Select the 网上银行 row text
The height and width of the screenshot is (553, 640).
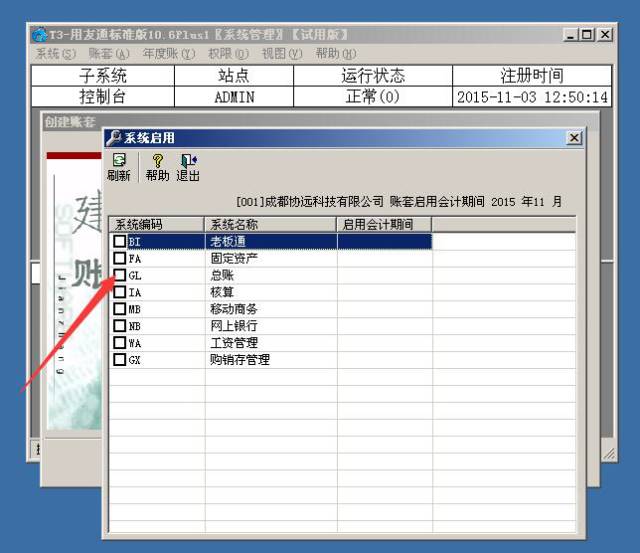(x=234, y=326)
